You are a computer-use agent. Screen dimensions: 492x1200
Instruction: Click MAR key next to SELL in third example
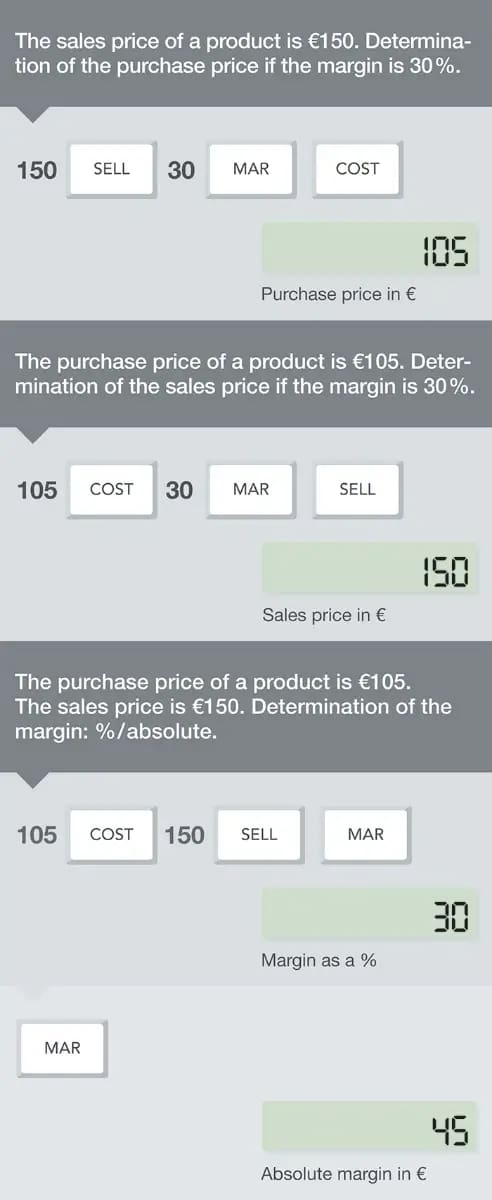(365, 834)
